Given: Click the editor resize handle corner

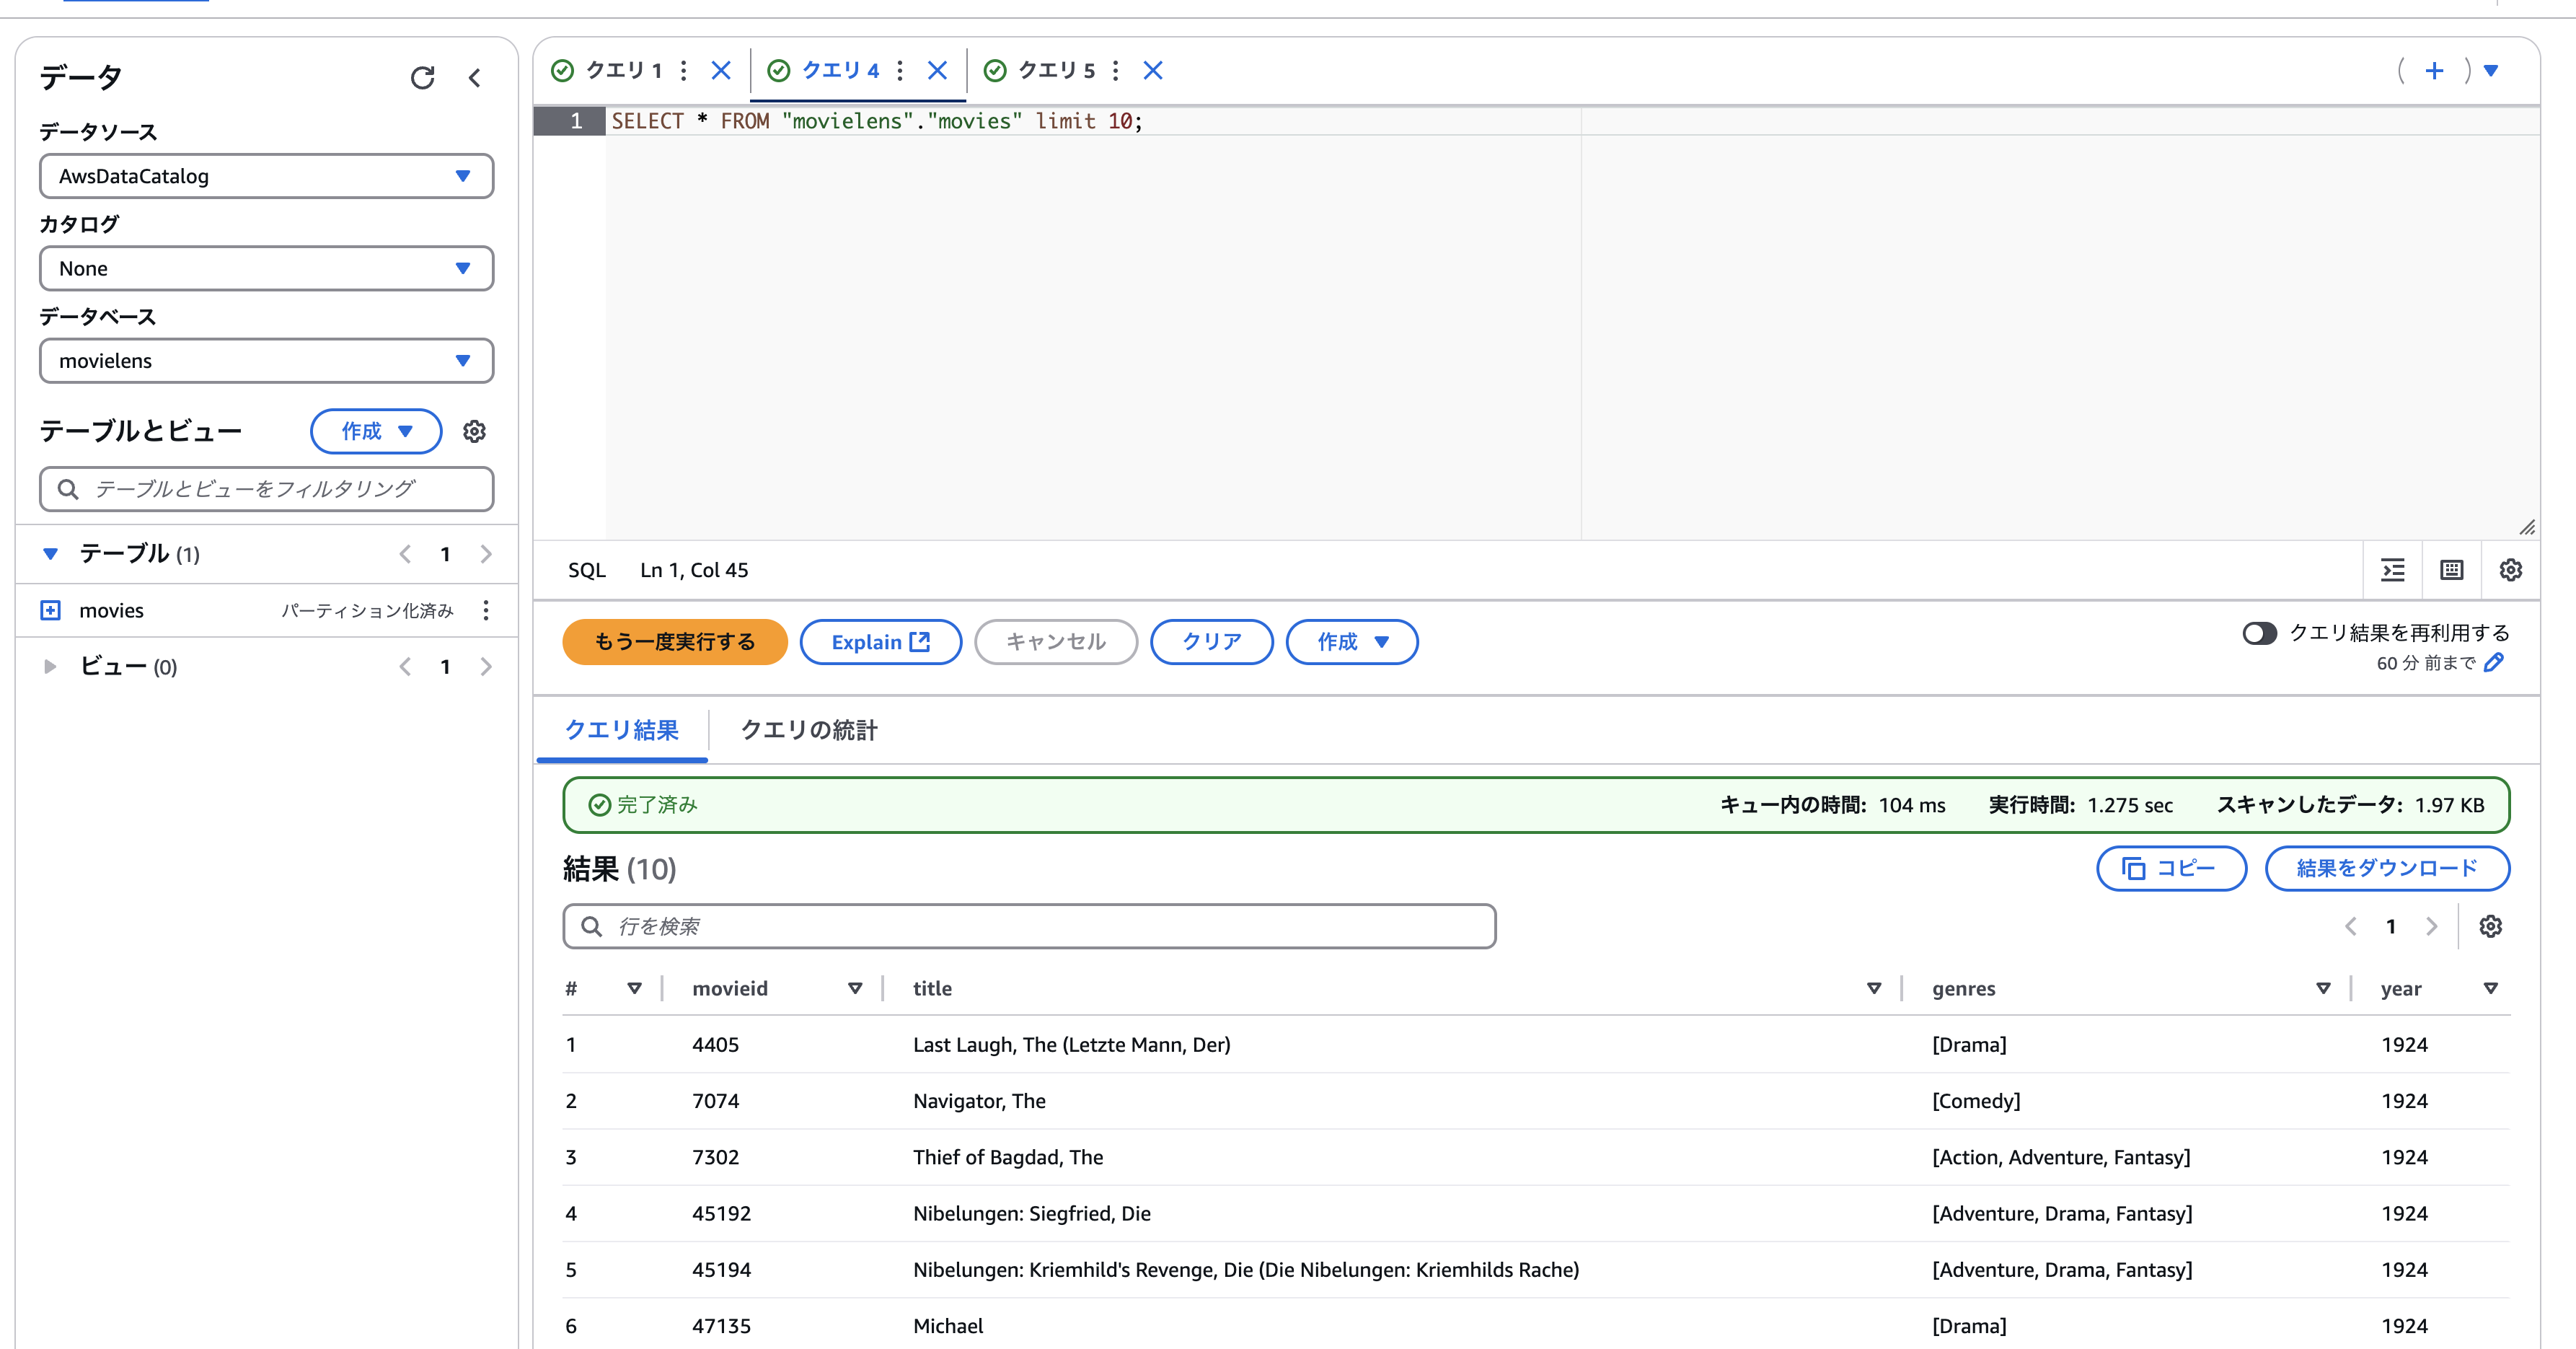Looking at the screenshot, I should pyautogui.click(x=2527, y=527).
